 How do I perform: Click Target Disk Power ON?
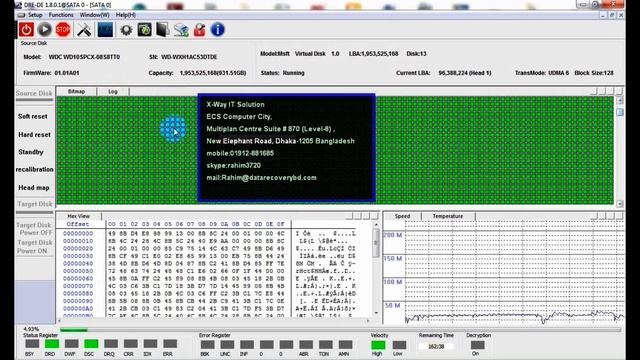pos(34,247)
